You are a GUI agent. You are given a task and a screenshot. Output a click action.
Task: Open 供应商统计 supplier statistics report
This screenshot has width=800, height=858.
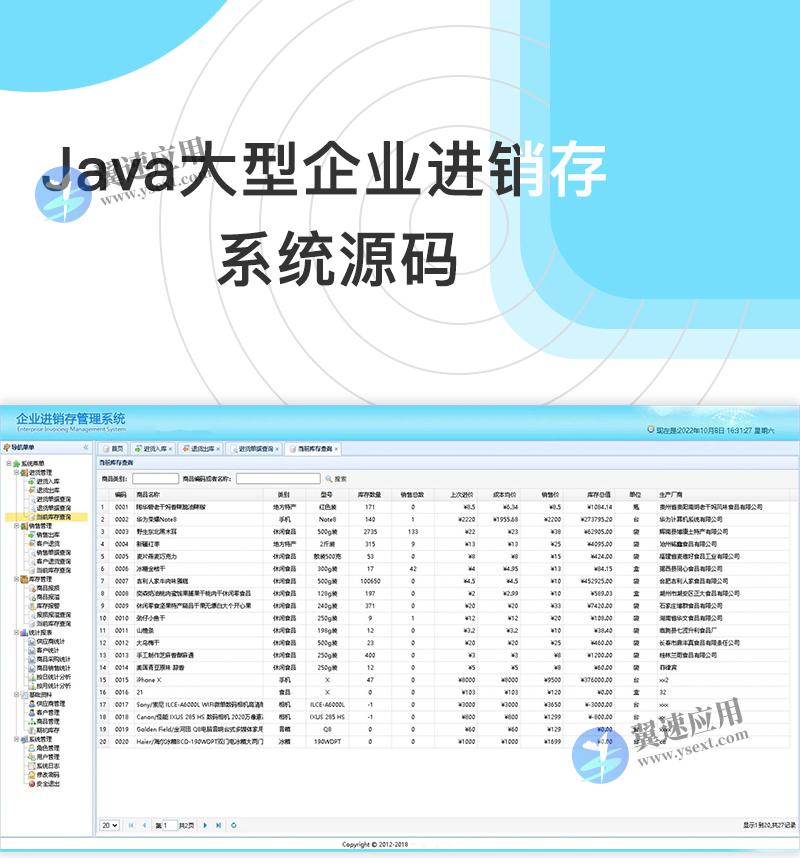pyautogui.click(x=48, y=642)
